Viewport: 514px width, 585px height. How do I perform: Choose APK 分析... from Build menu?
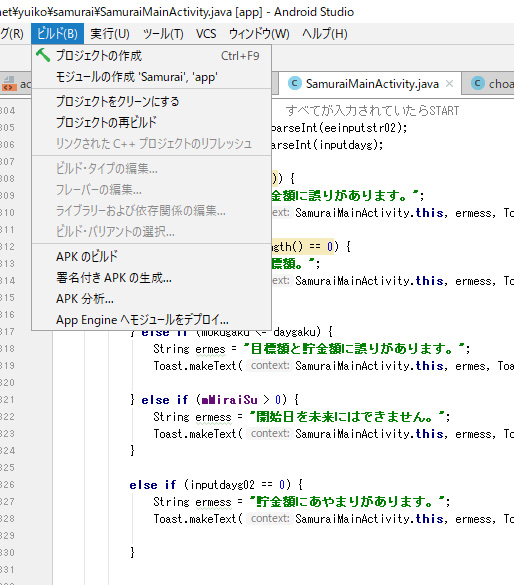[x=151, y=299]
